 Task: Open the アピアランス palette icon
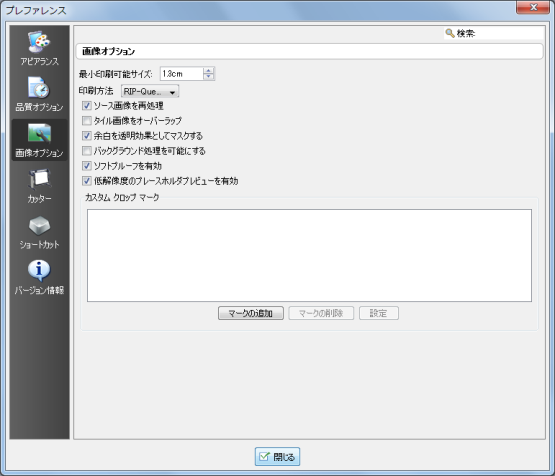coord(39,41)
